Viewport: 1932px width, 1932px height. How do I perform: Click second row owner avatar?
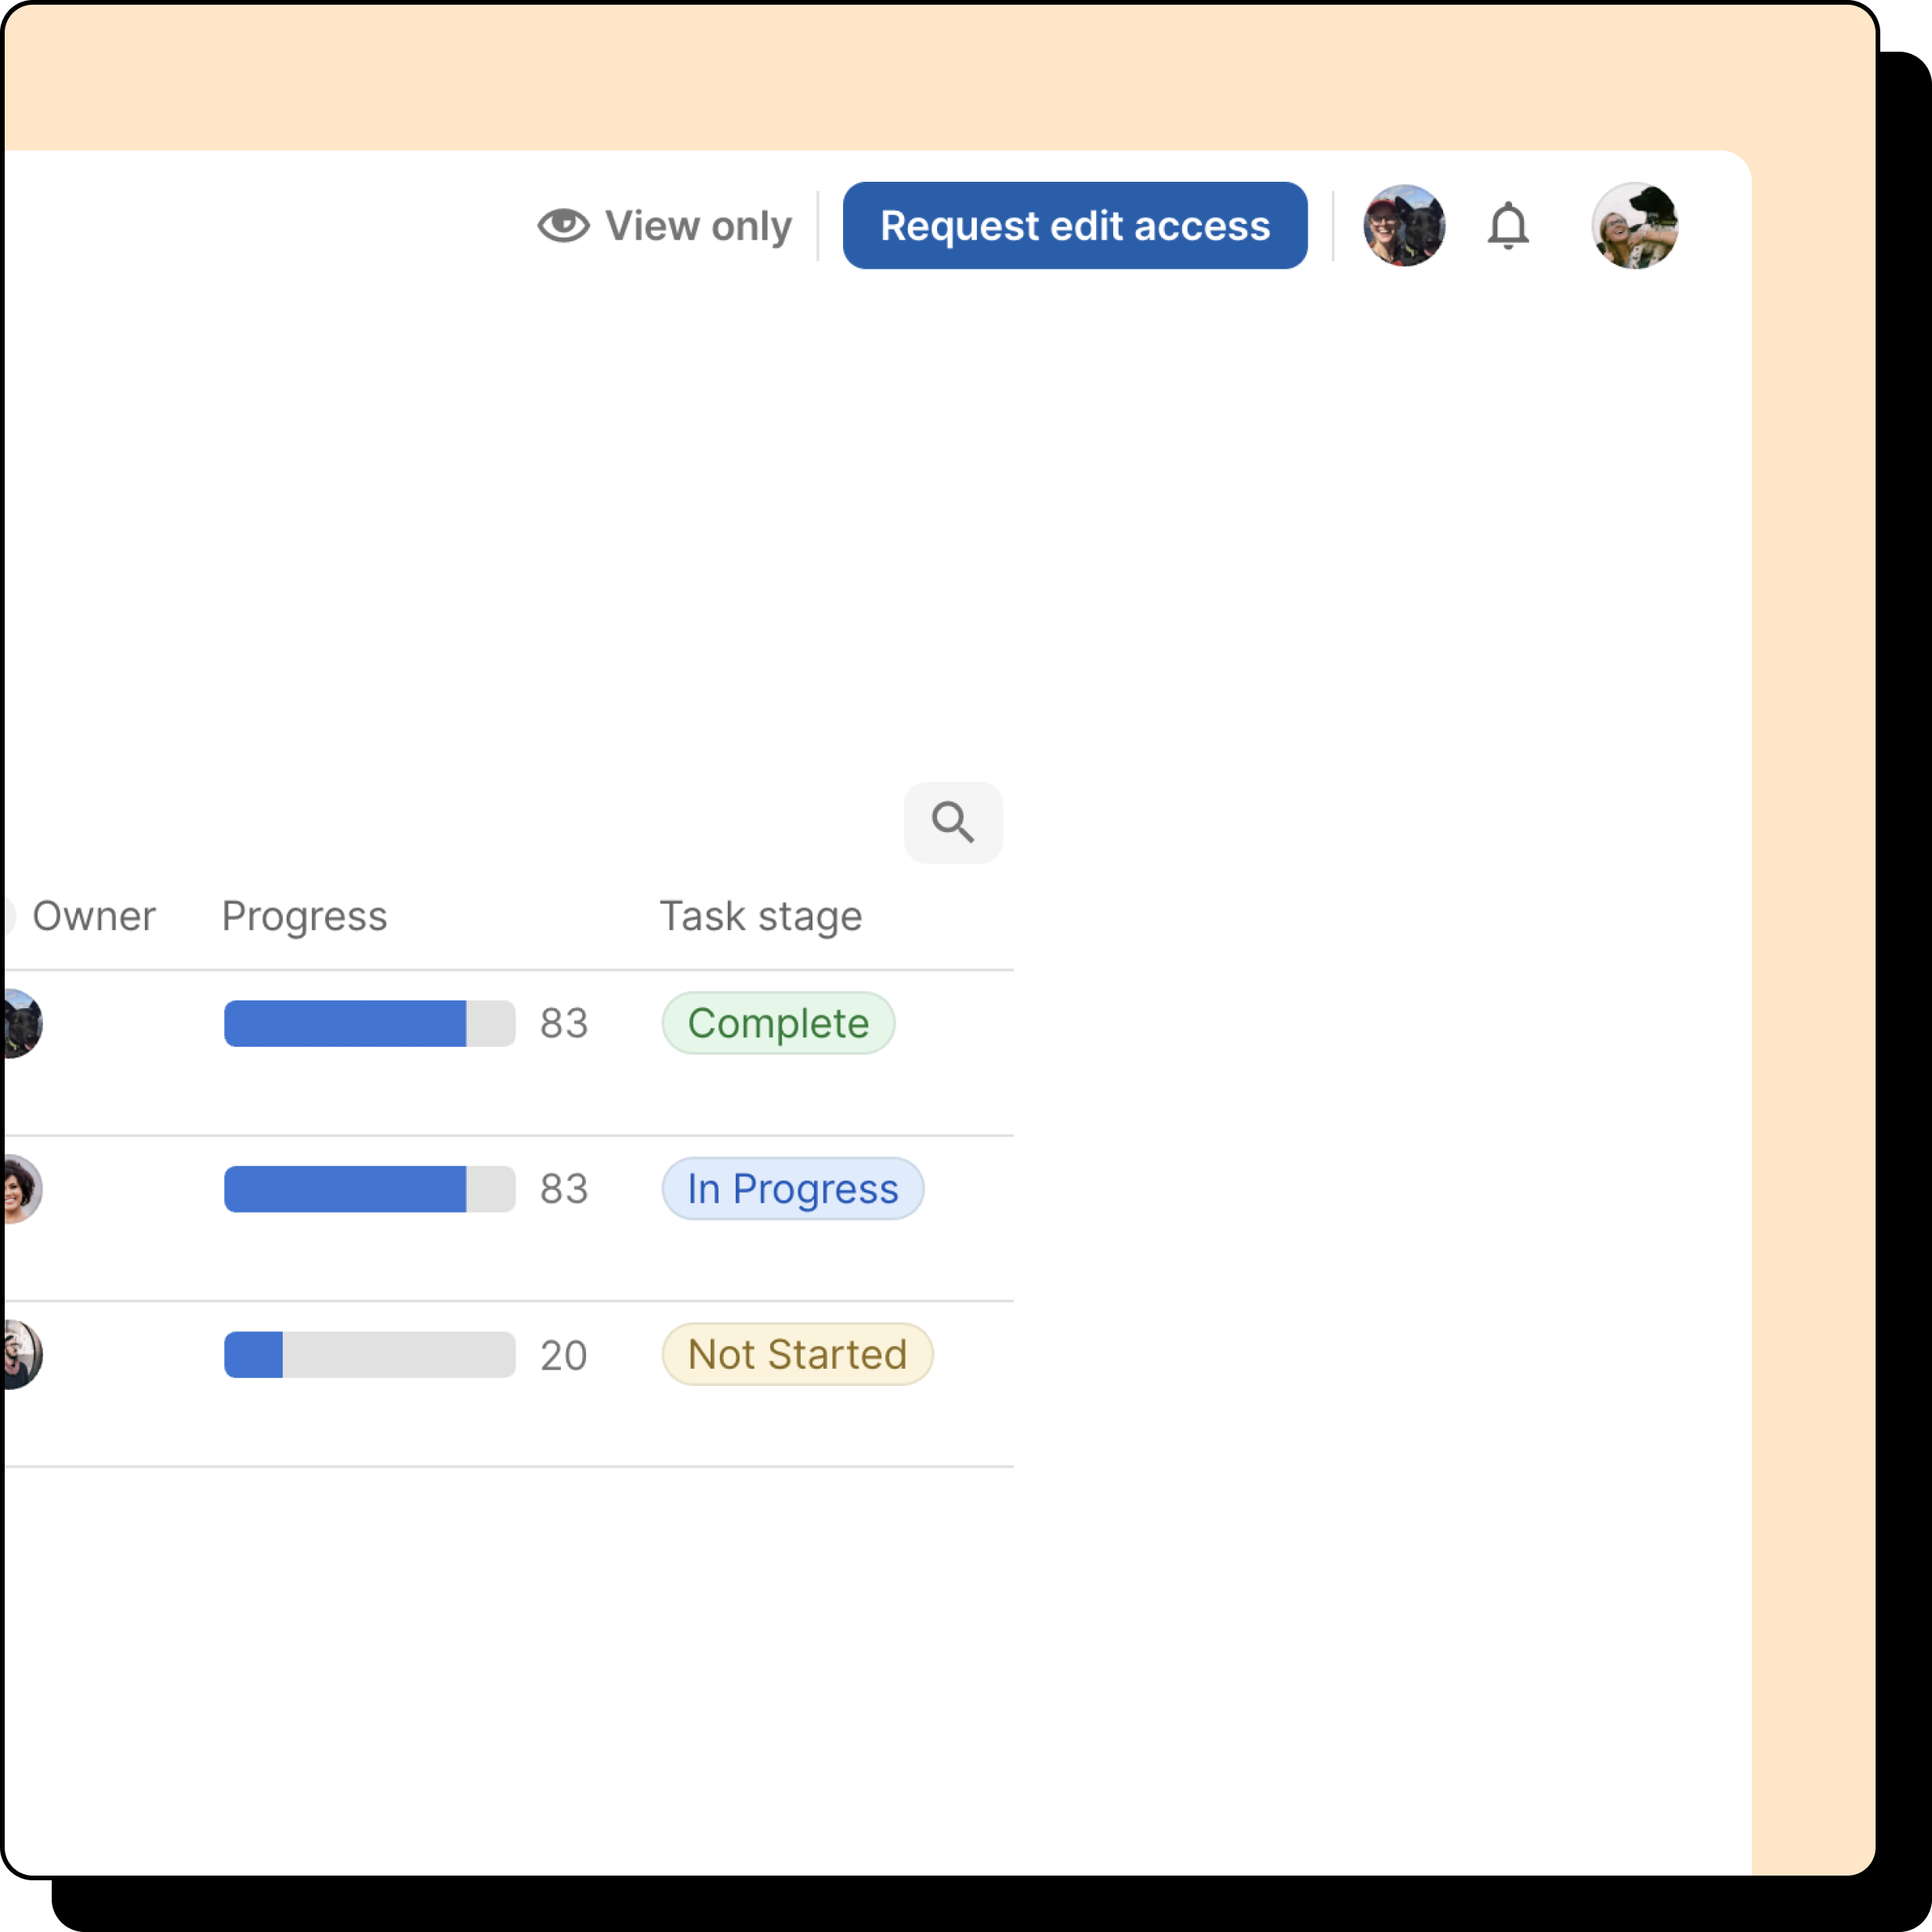(x=20, y=1189)
